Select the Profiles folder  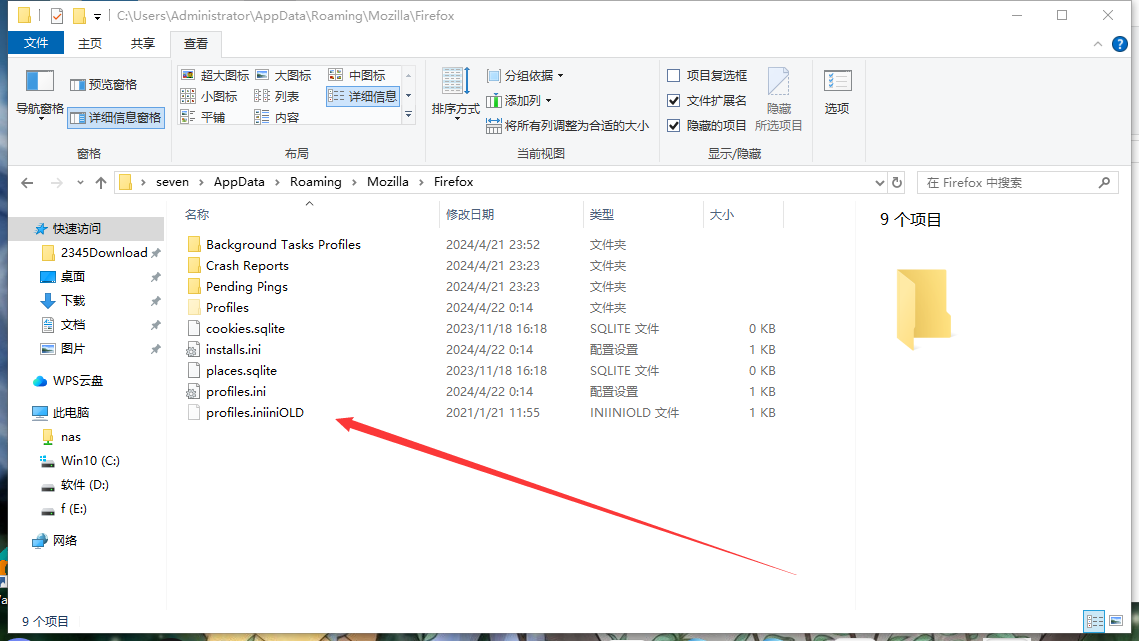(x=227, y=307)
